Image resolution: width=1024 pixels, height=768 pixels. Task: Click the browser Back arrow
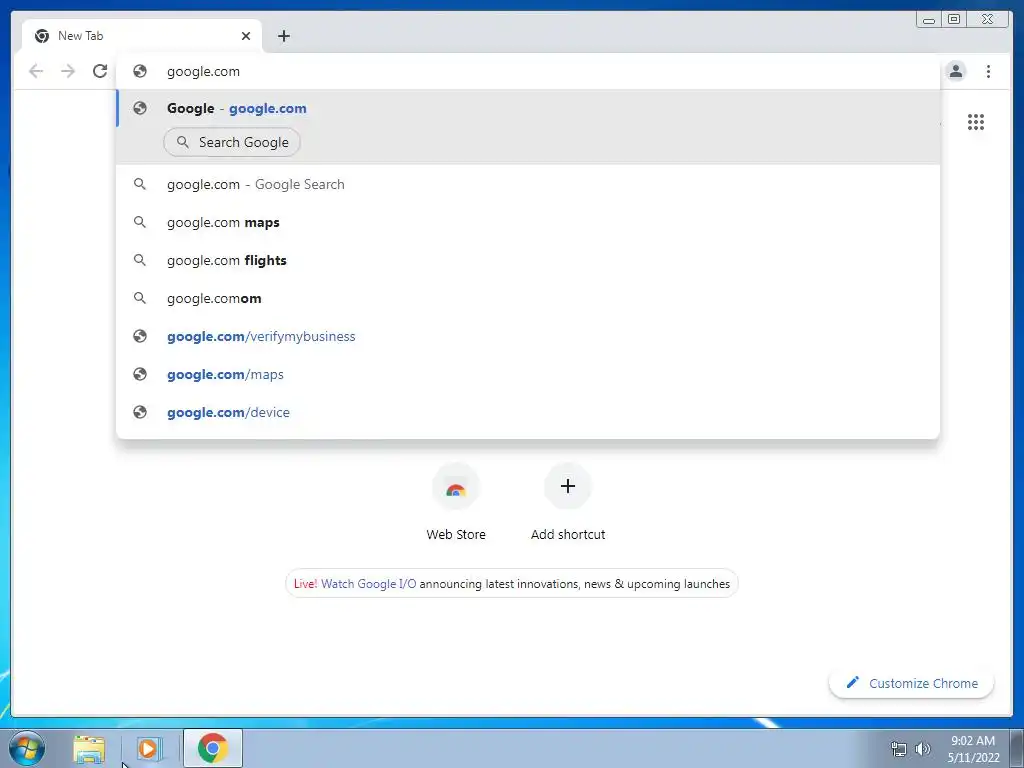pyautogui.click(x=36, y=71)
